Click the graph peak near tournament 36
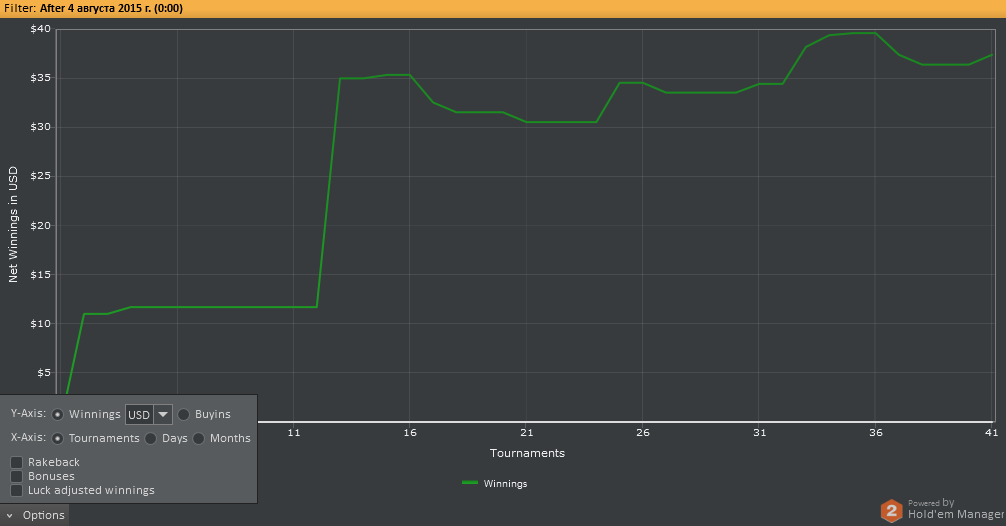This screenshot has height=526, width=1006. point(864,33)
